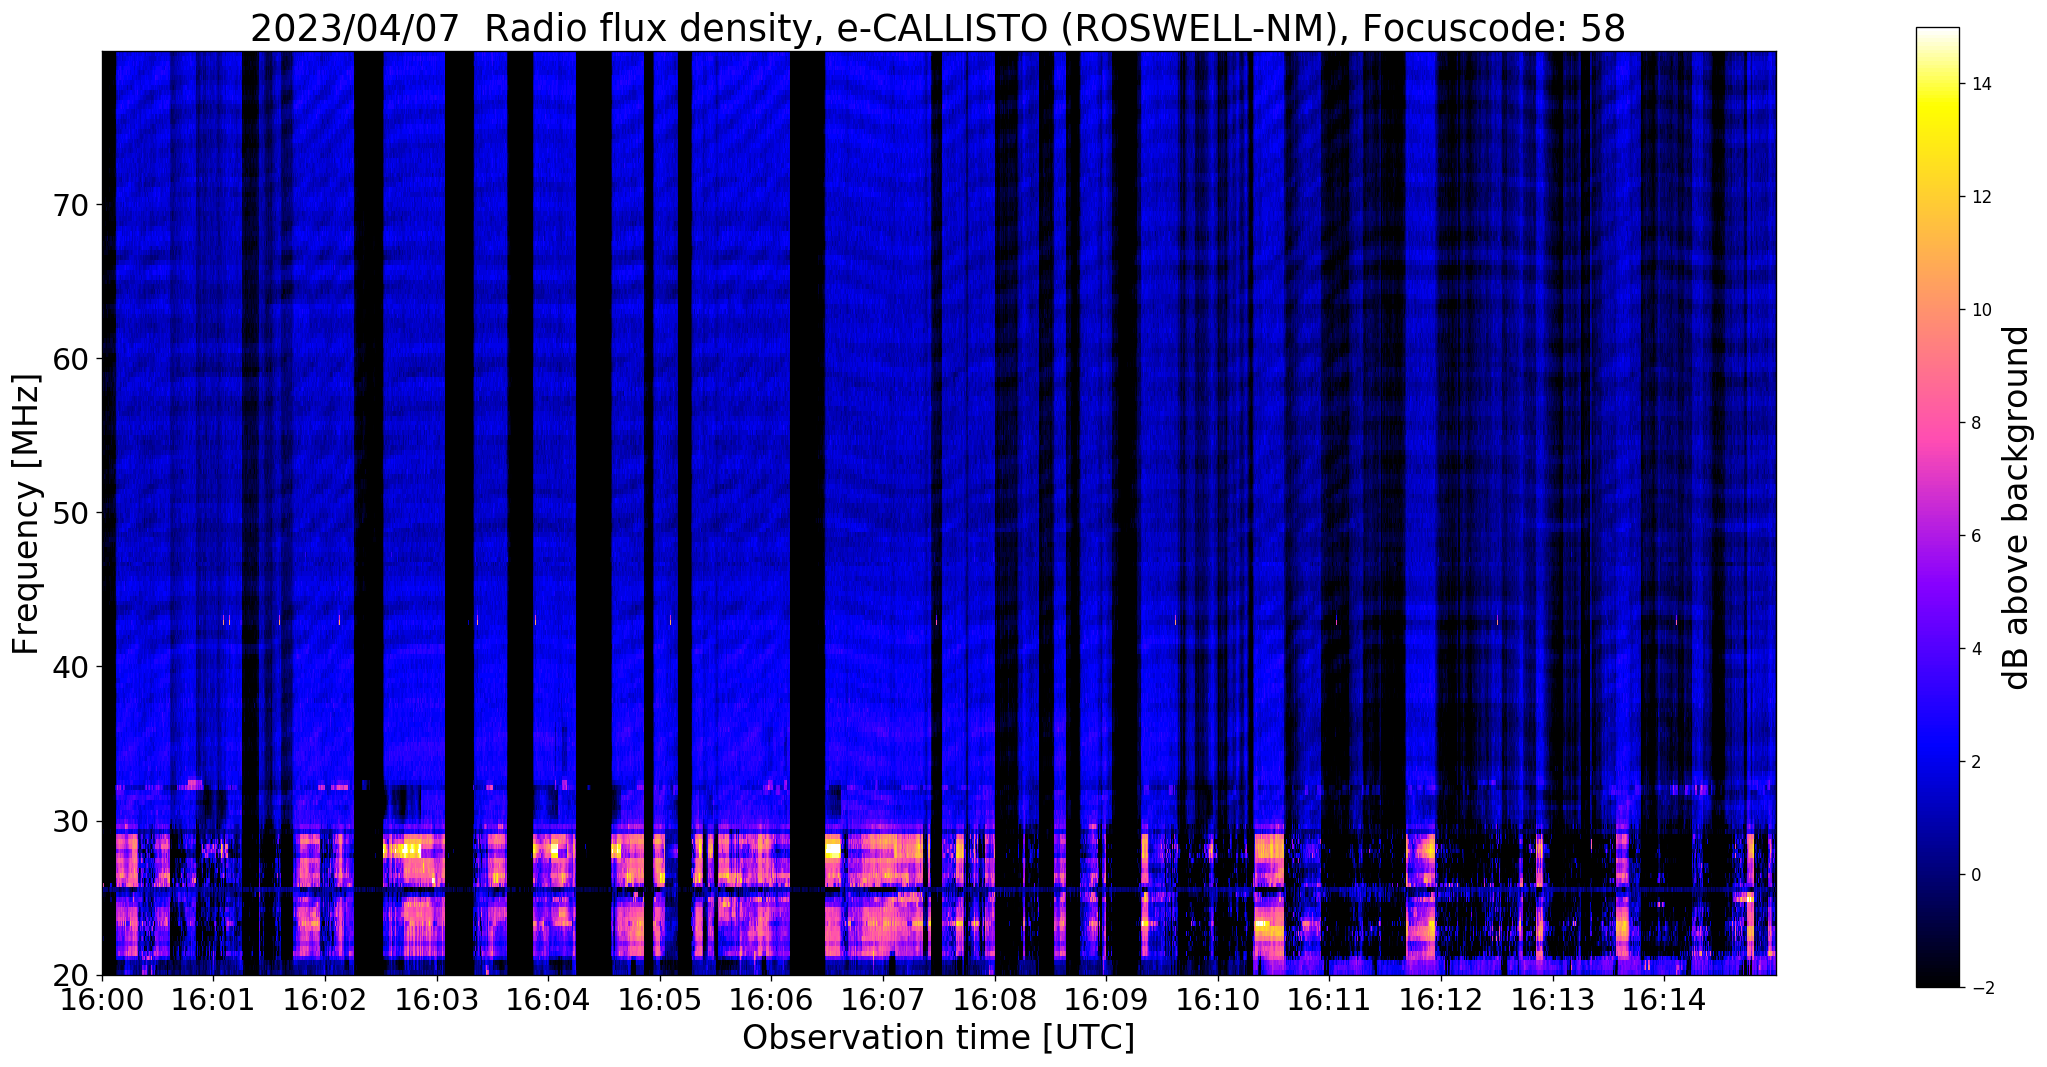
Task: Click the 'Observation time [UTC]' axis label
Action: [938, 1037]
